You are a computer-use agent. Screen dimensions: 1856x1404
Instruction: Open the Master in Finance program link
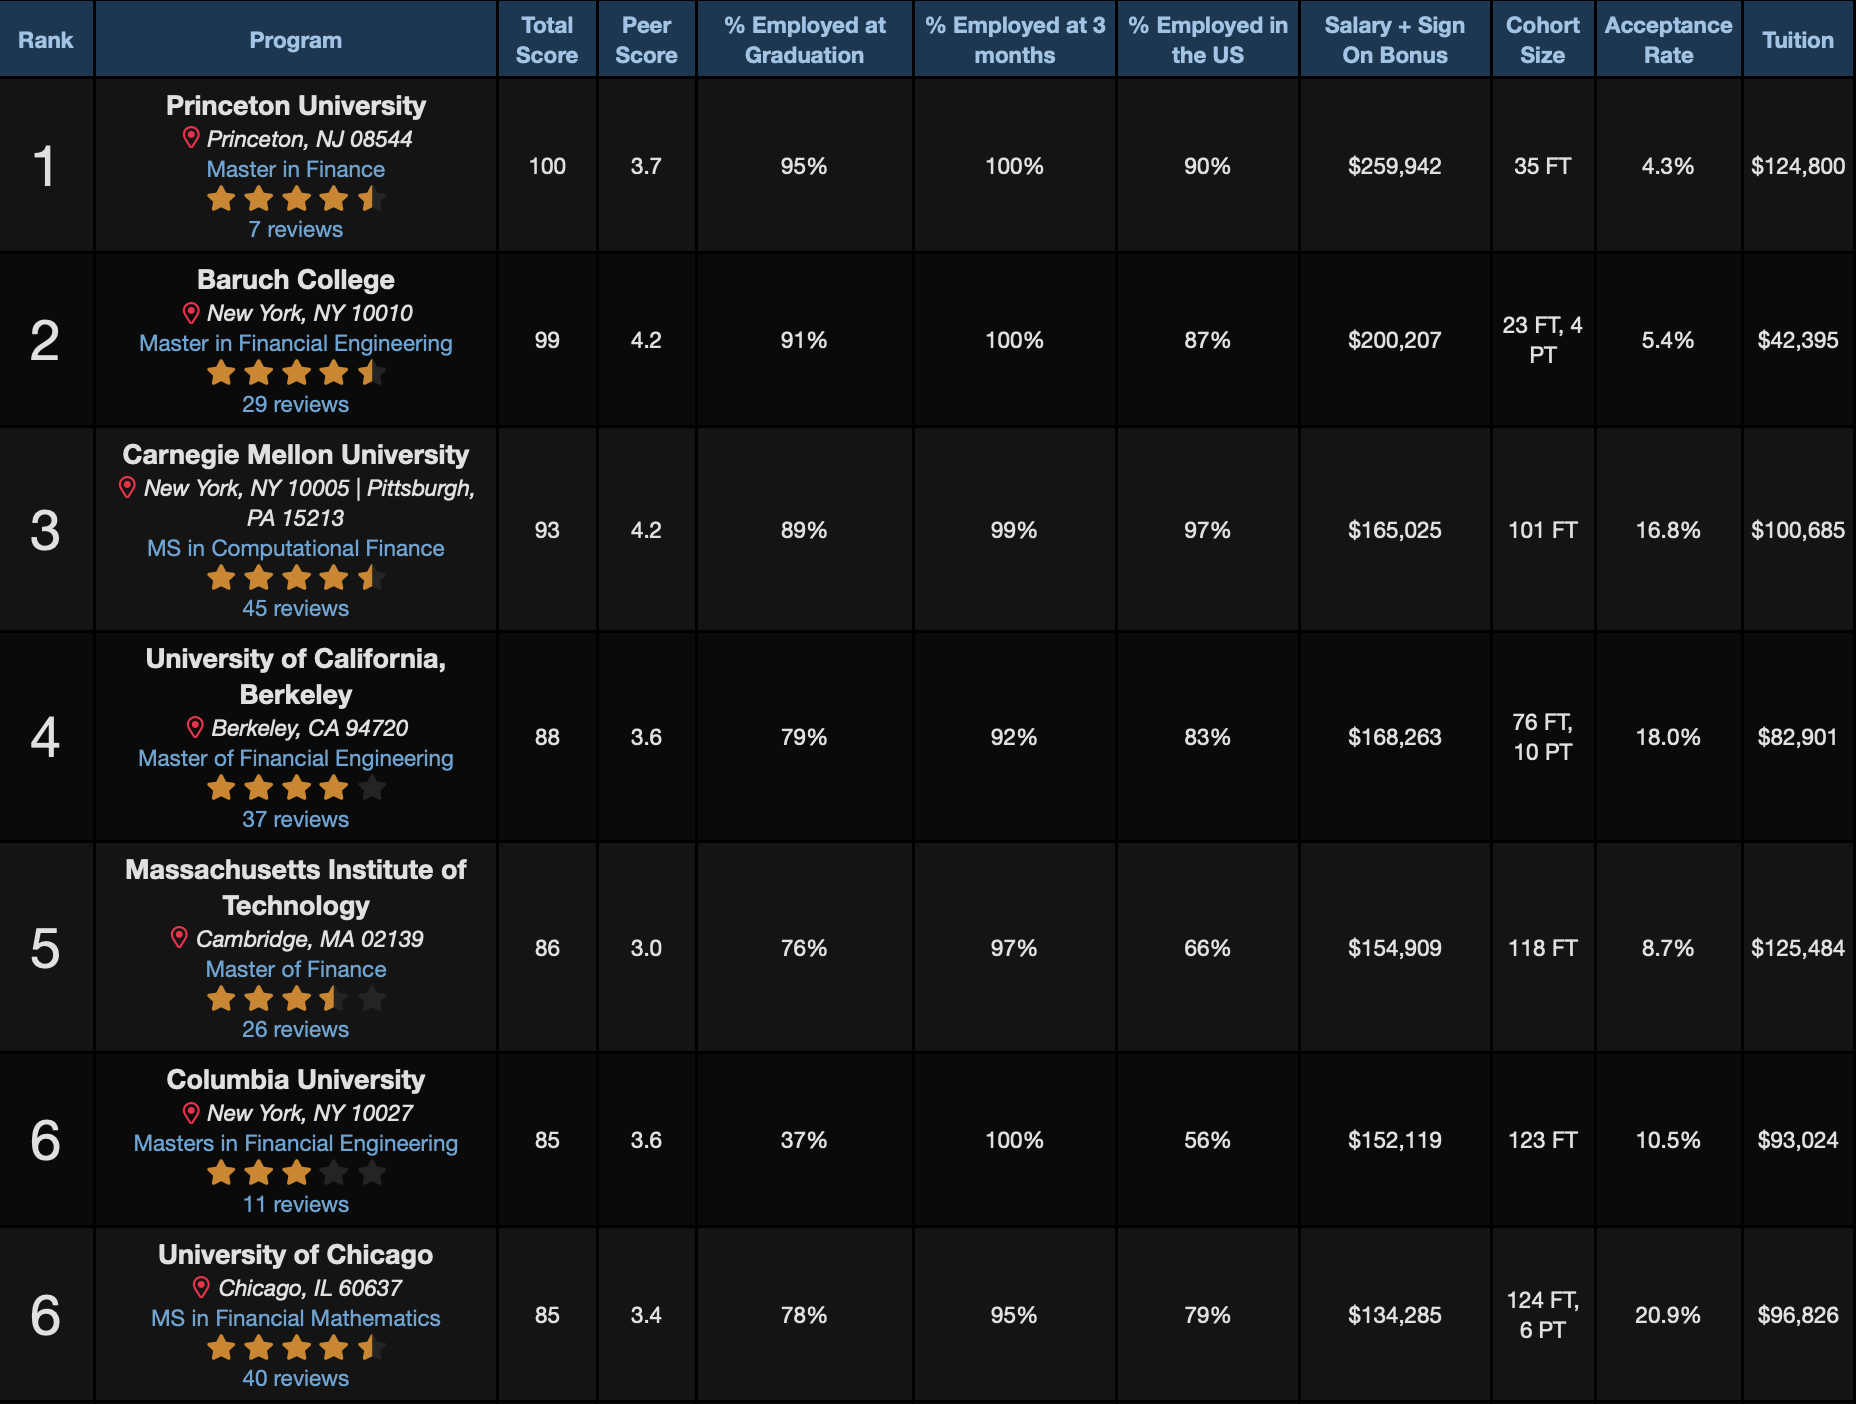coord(296,169)
